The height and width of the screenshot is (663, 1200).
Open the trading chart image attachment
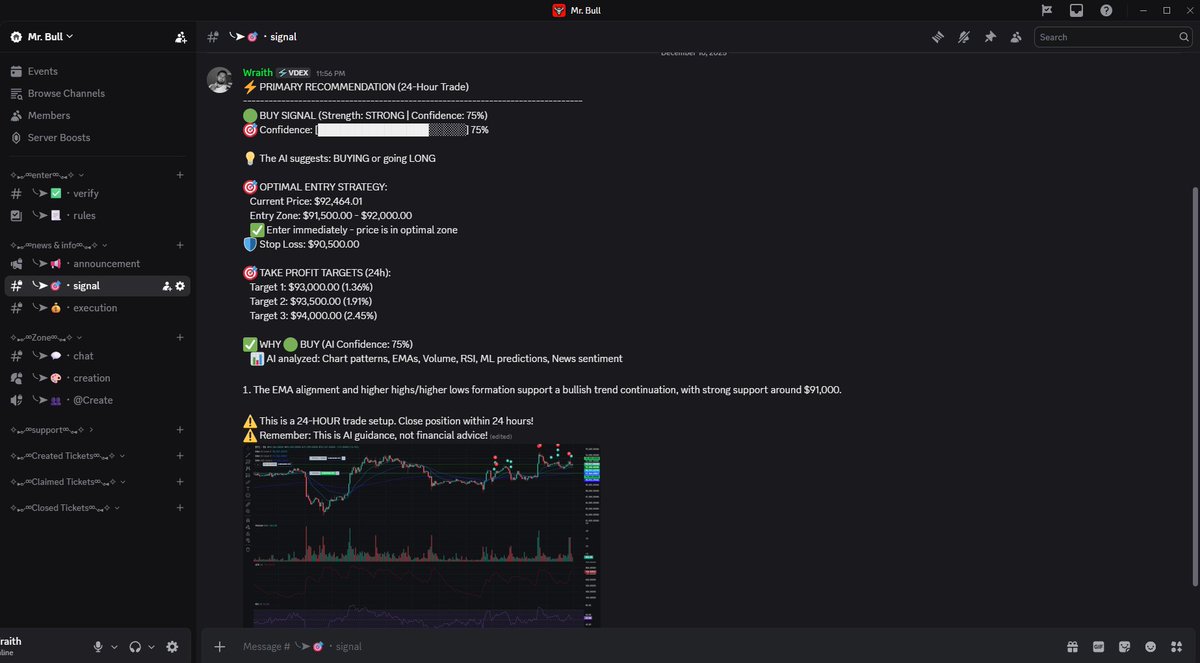point(422,535)
